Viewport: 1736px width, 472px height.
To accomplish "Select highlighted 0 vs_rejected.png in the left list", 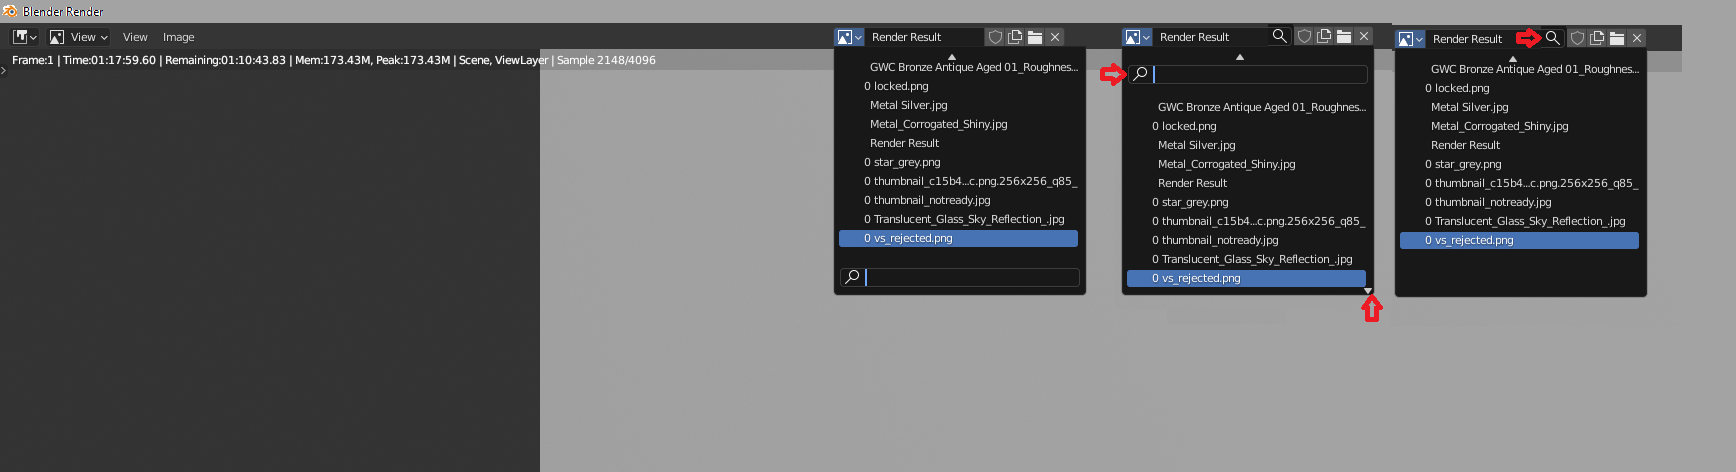I will pos(959,238).
